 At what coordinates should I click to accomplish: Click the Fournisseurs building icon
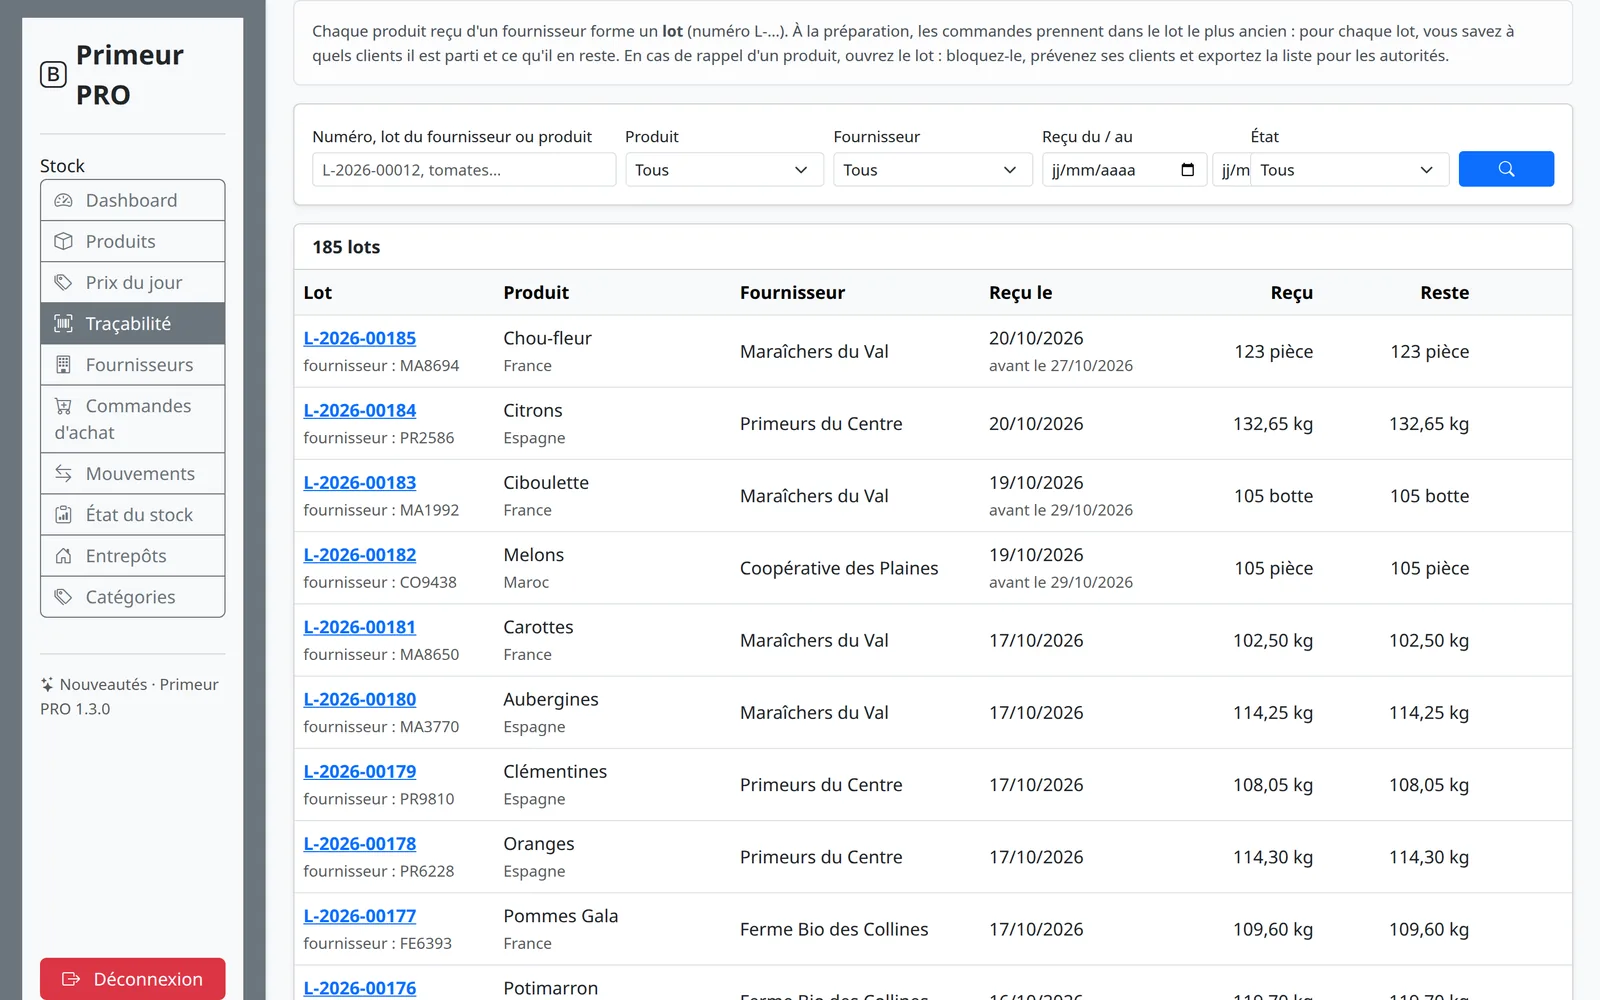[63, 365]
